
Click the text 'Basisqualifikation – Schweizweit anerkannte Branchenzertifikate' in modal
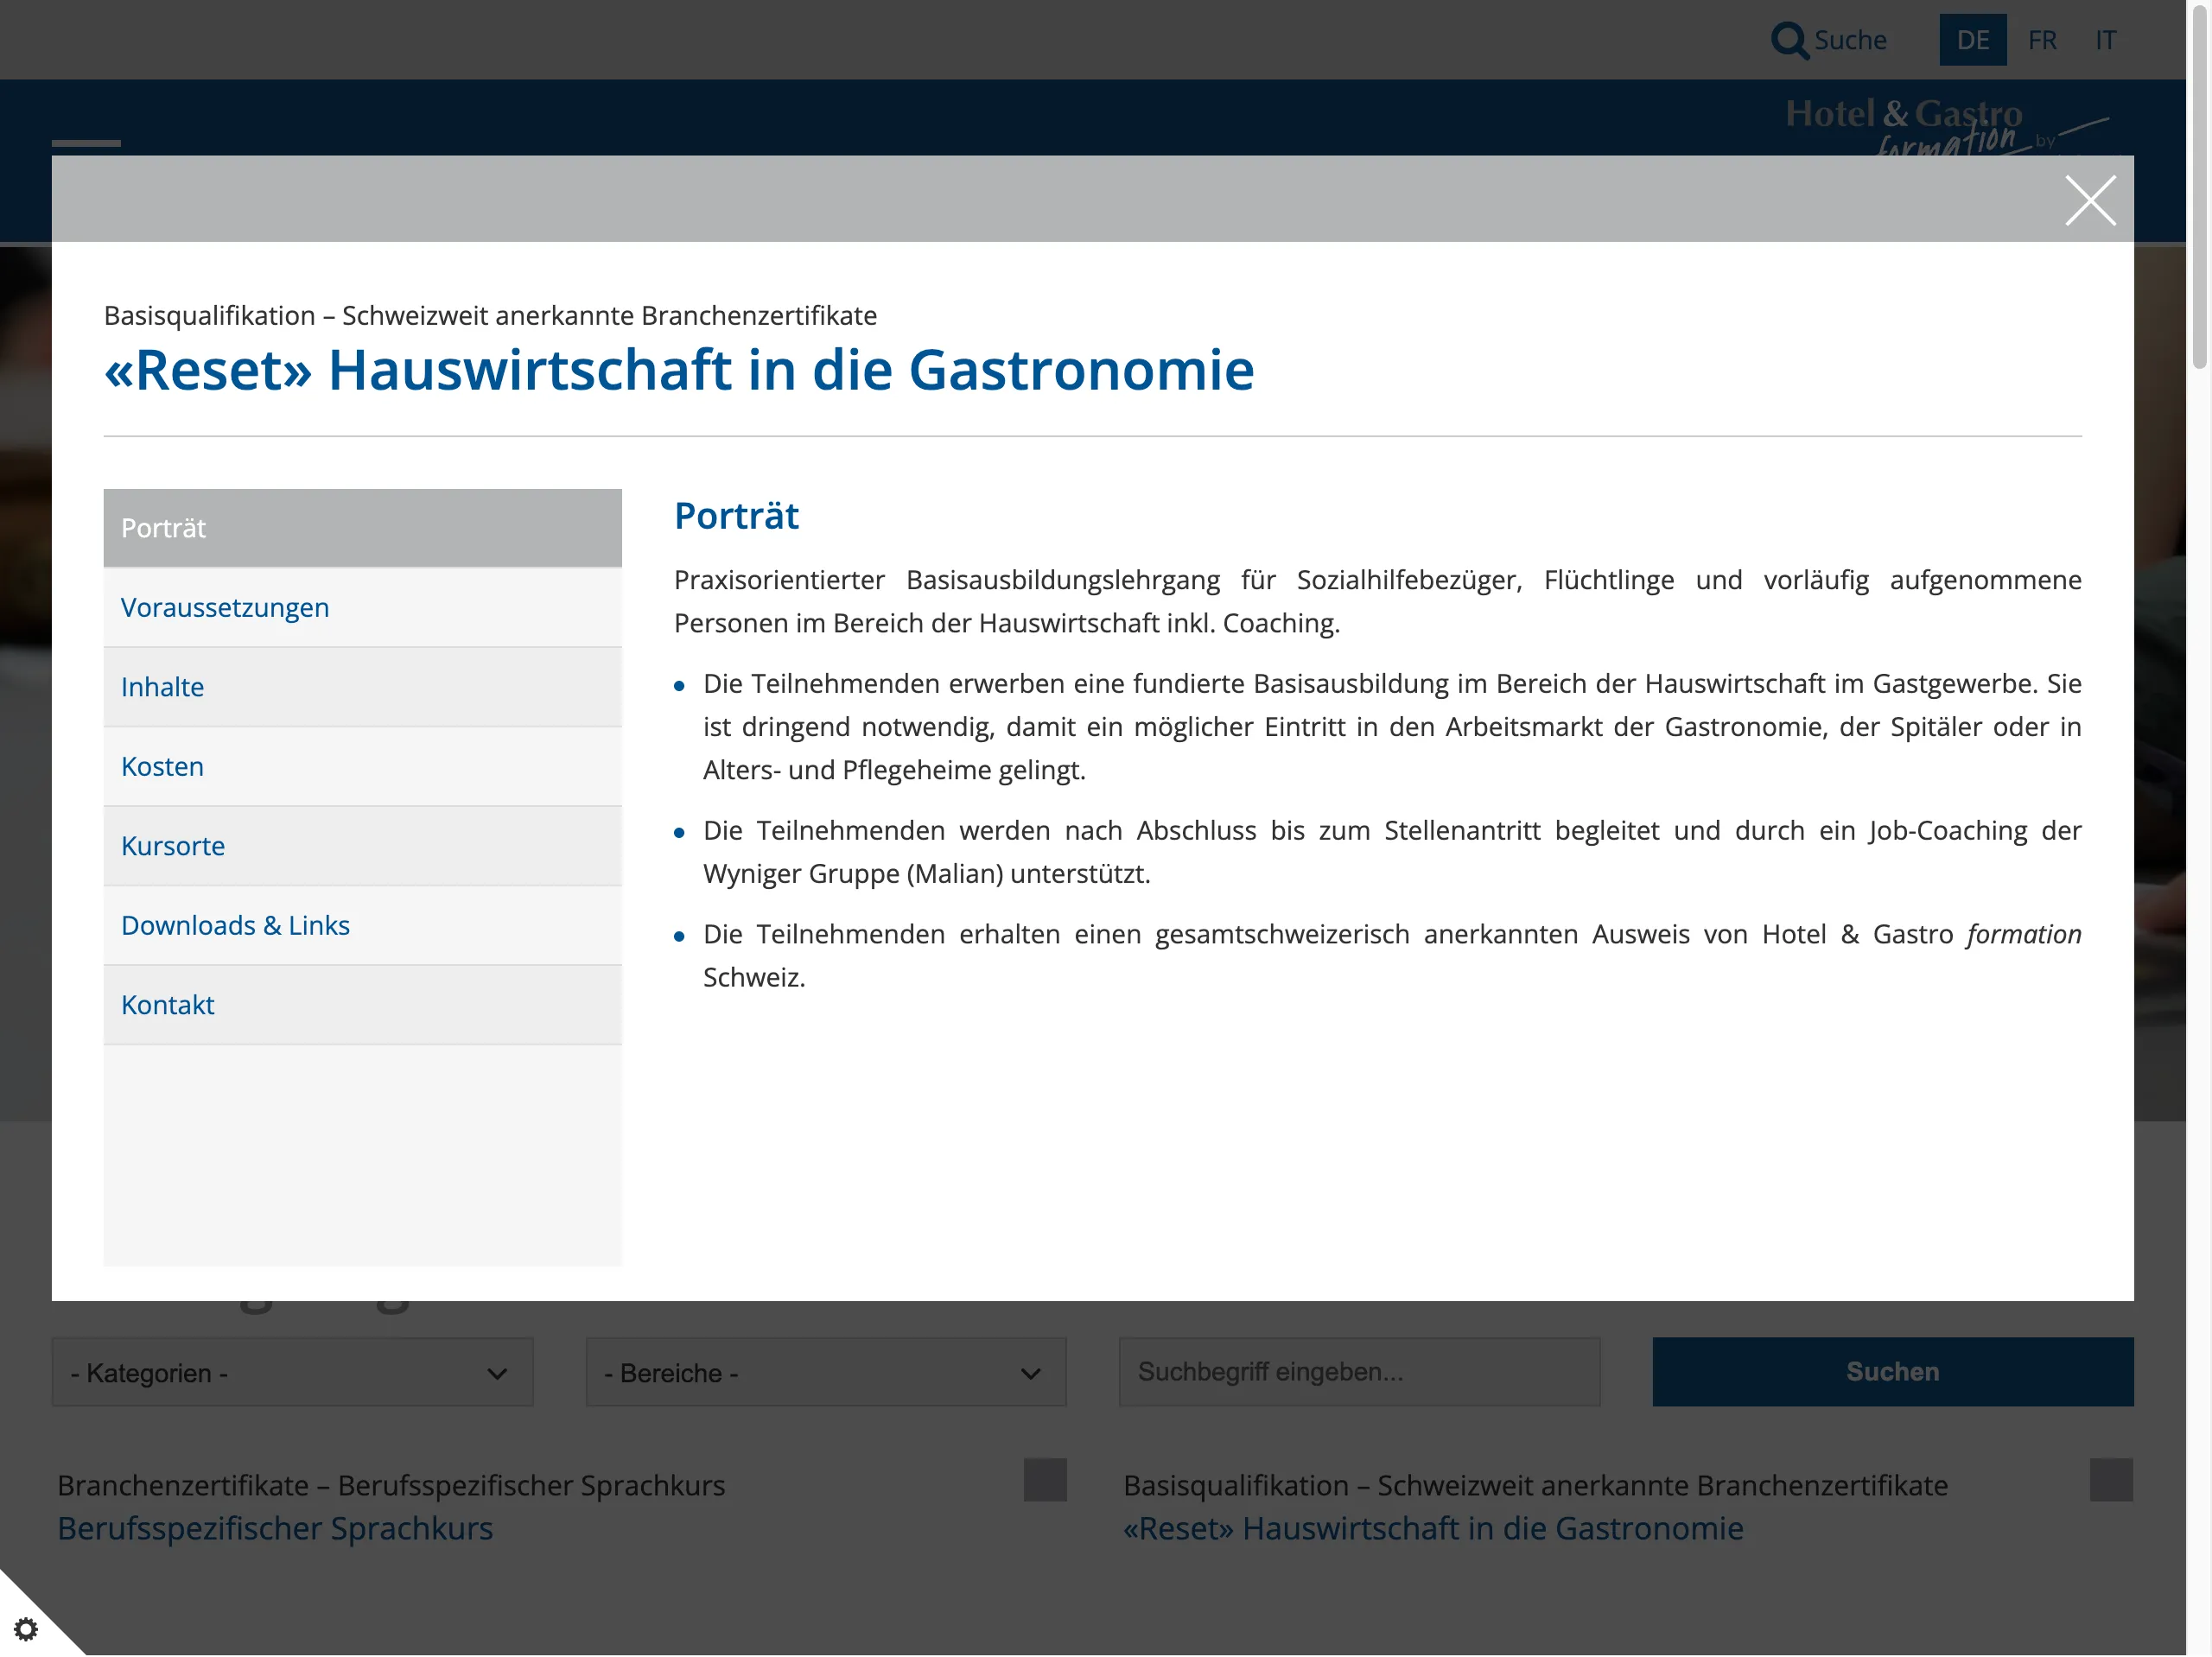[x=490, y=316]
